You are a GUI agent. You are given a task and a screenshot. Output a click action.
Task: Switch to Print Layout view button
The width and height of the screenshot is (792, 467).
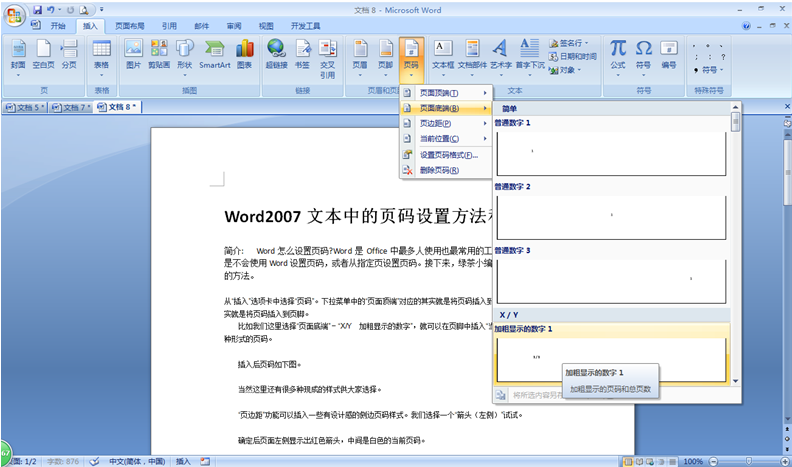point(628,461)
